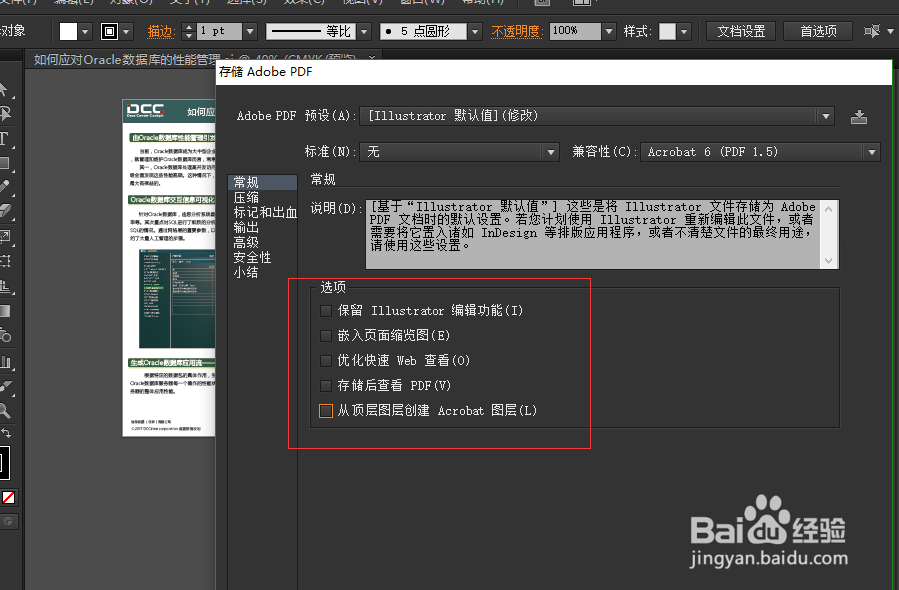
Task: Open the 不透明度 transparency panel link
Action: point(517,32)
